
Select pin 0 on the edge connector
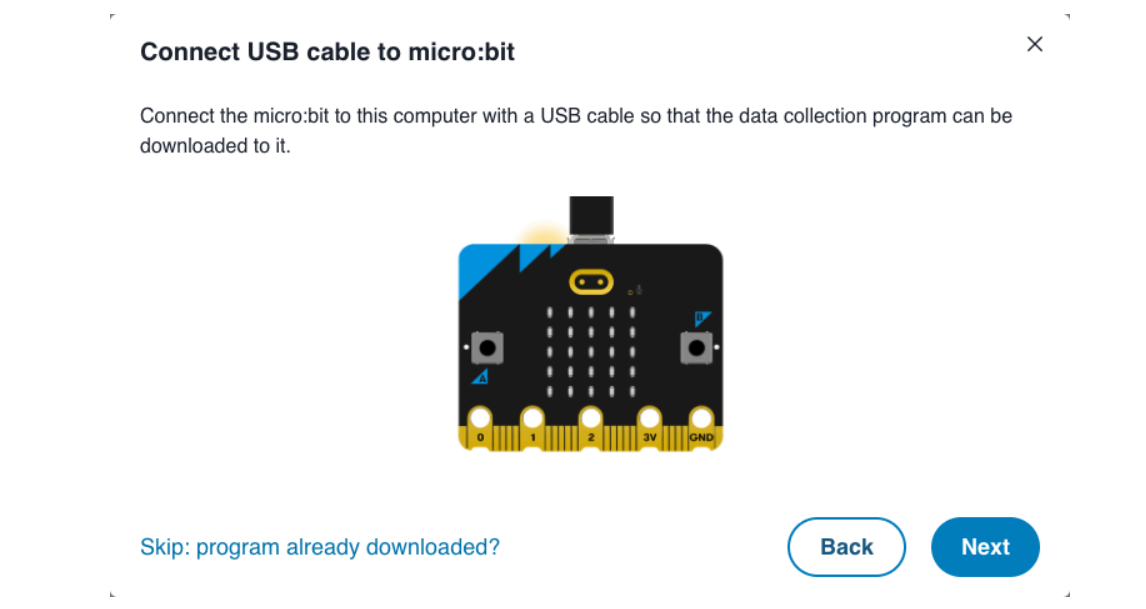pyautogui.click(x=481, y=419)
